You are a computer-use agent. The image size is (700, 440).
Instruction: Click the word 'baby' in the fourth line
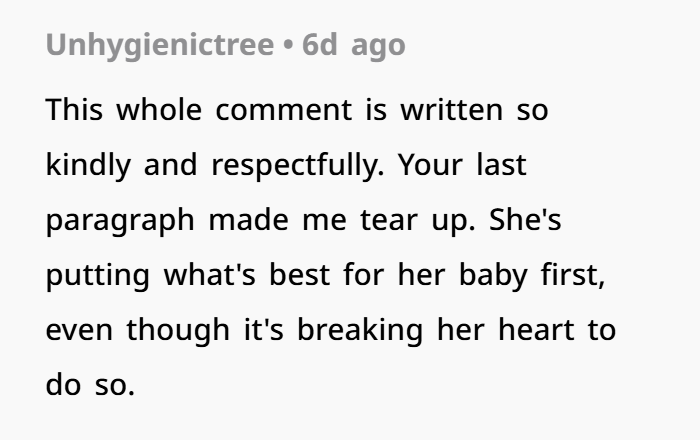pyautogui.click(x=493, y=276)
